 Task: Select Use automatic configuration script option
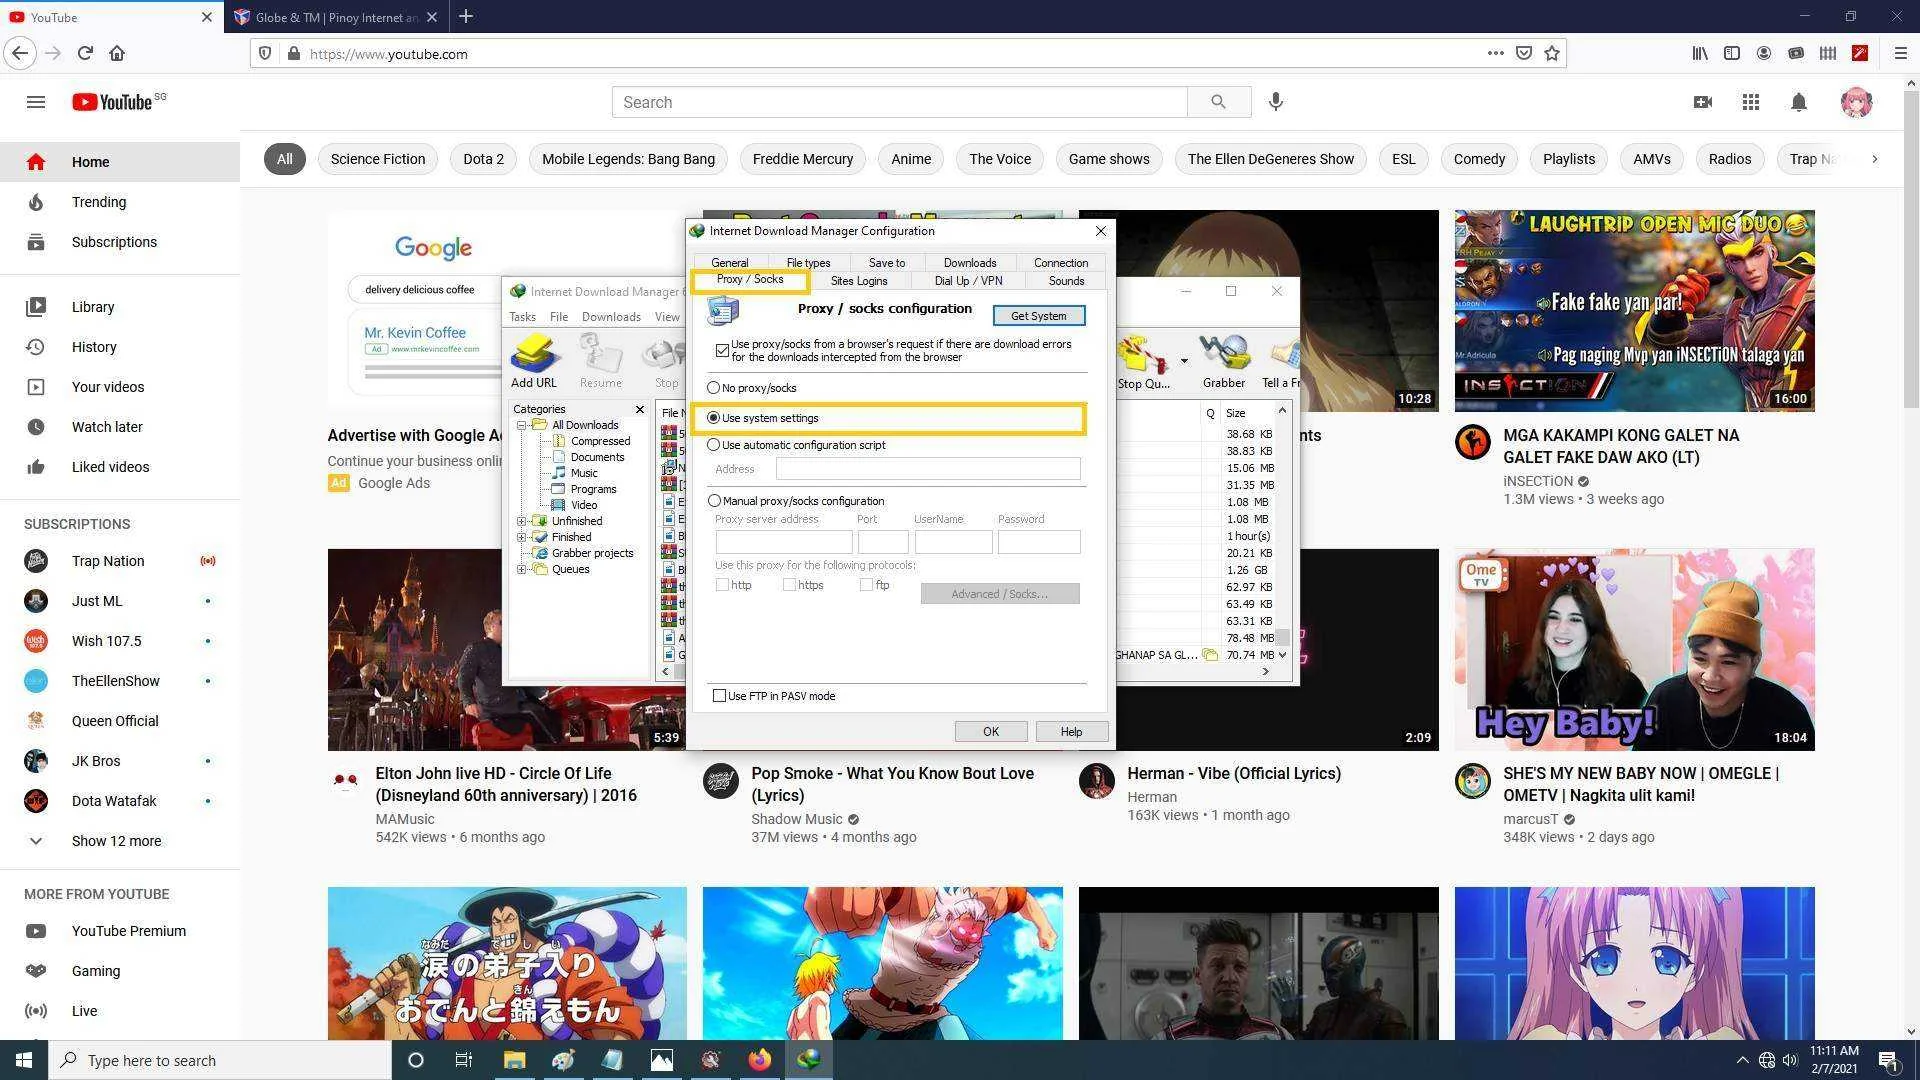[x=796, y=445]
